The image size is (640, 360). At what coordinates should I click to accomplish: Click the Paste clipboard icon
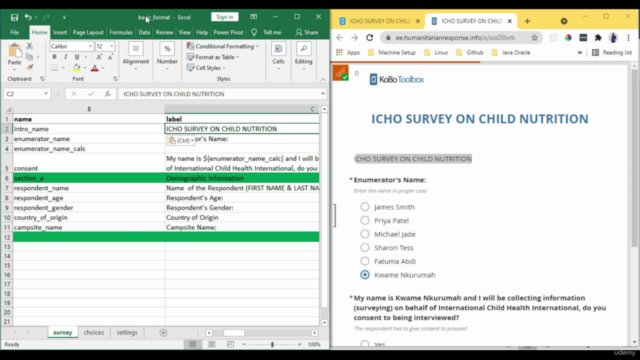15,51
